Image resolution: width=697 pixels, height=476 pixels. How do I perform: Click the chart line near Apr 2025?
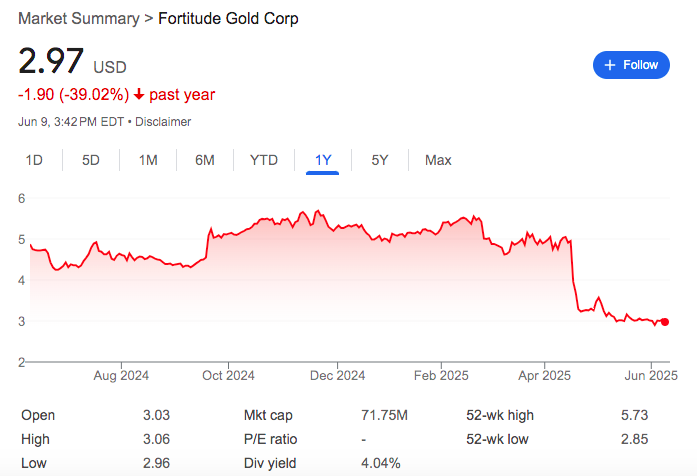pyautogui.click(x=544, y=243)
